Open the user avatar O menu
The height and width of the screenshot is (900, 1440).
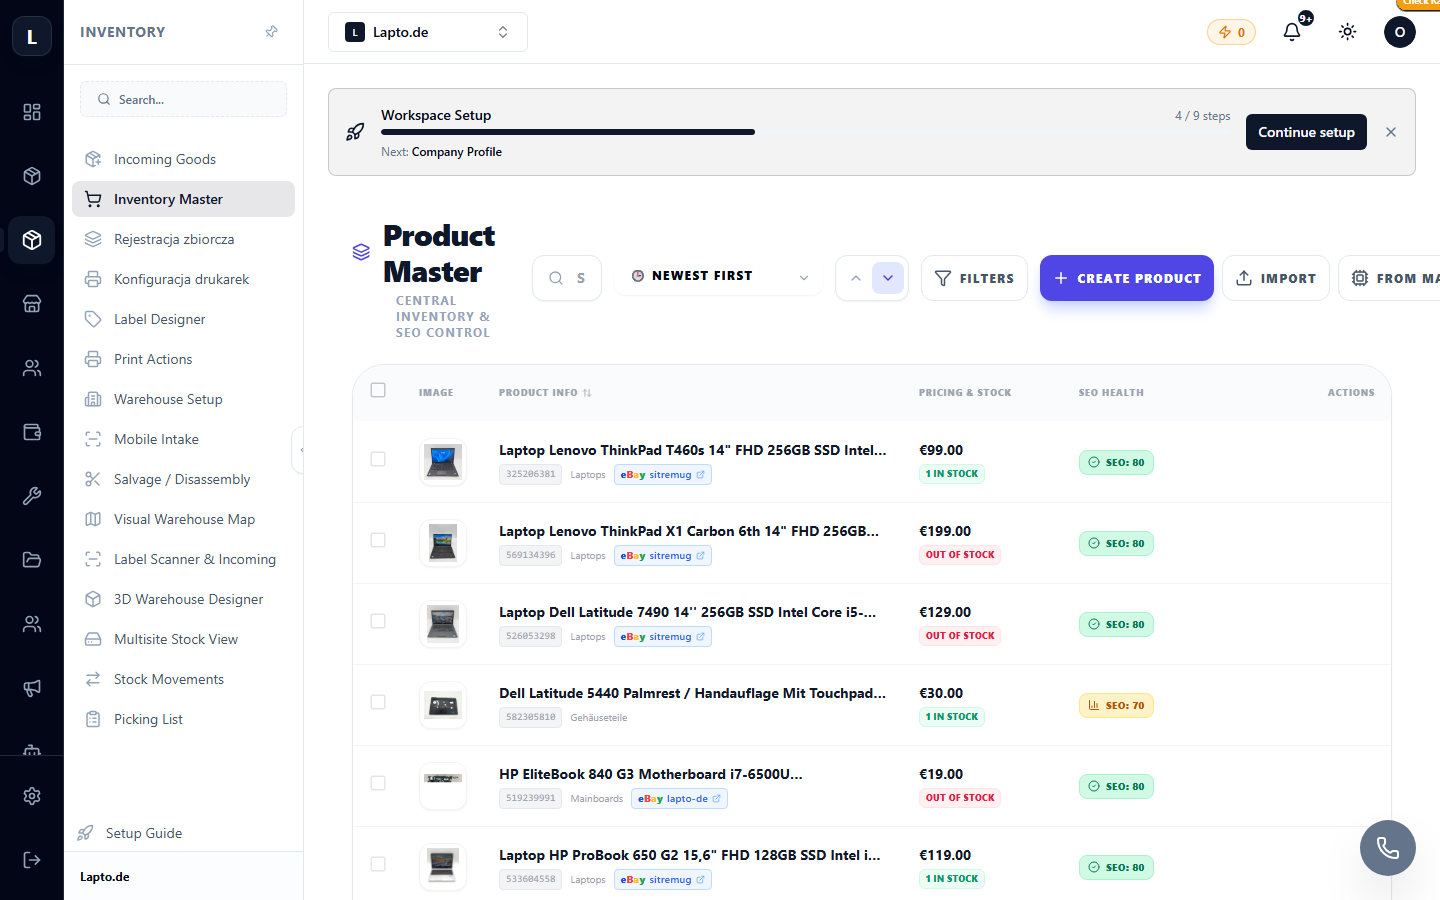coord(1400,32)
